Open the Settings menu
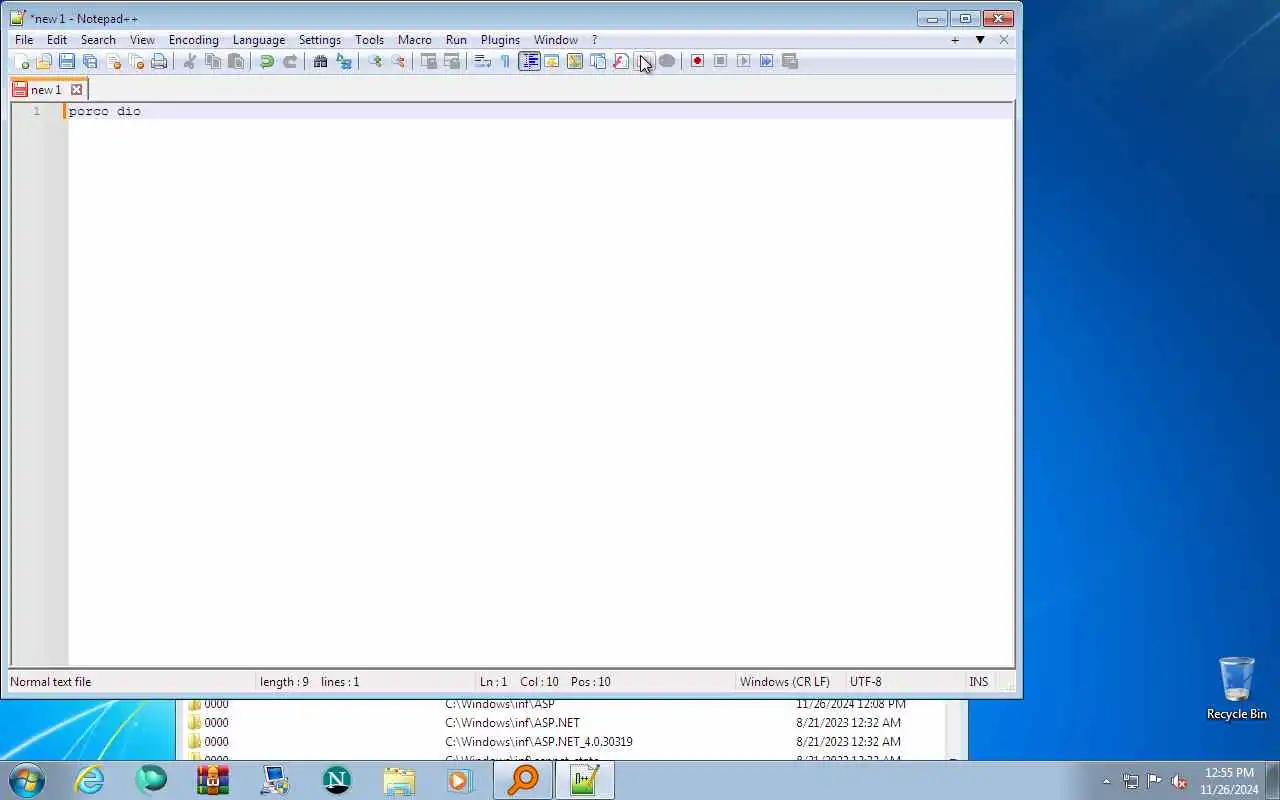 tap(320, 40)
